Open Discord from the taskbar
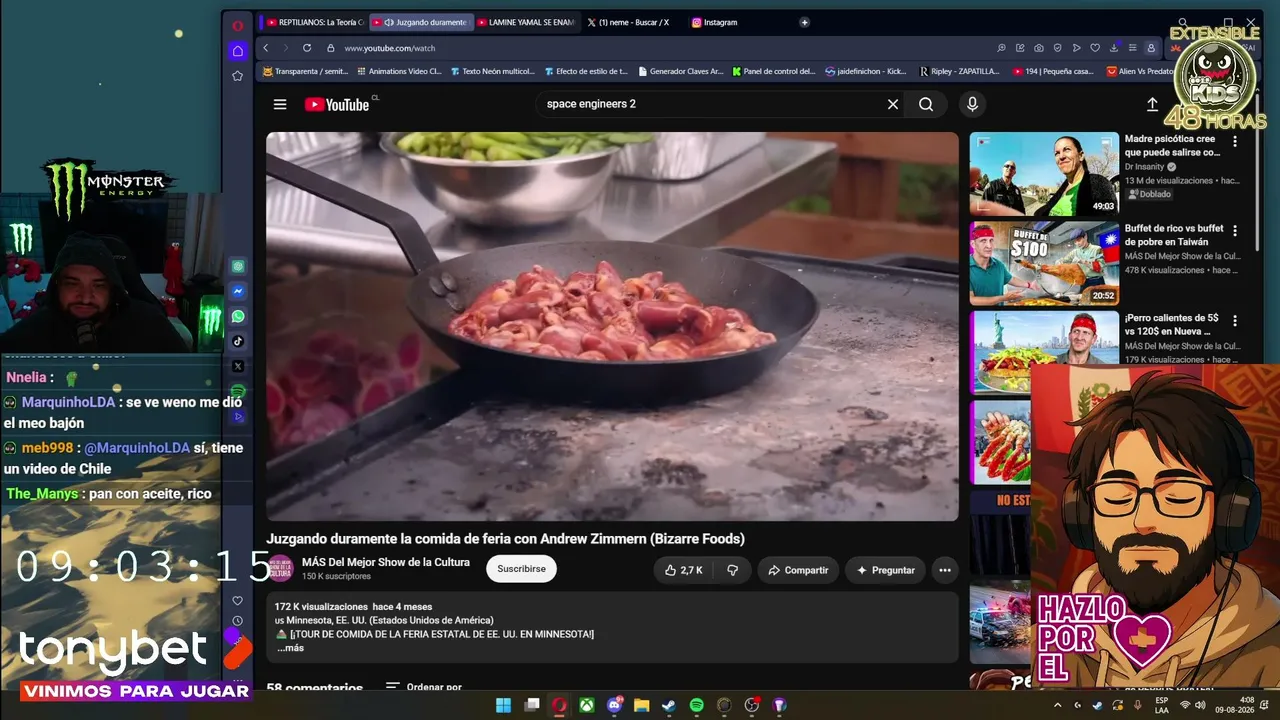The width and height of the screenshot is (1280, 720). pyautogui.click(x=615, y=705)
